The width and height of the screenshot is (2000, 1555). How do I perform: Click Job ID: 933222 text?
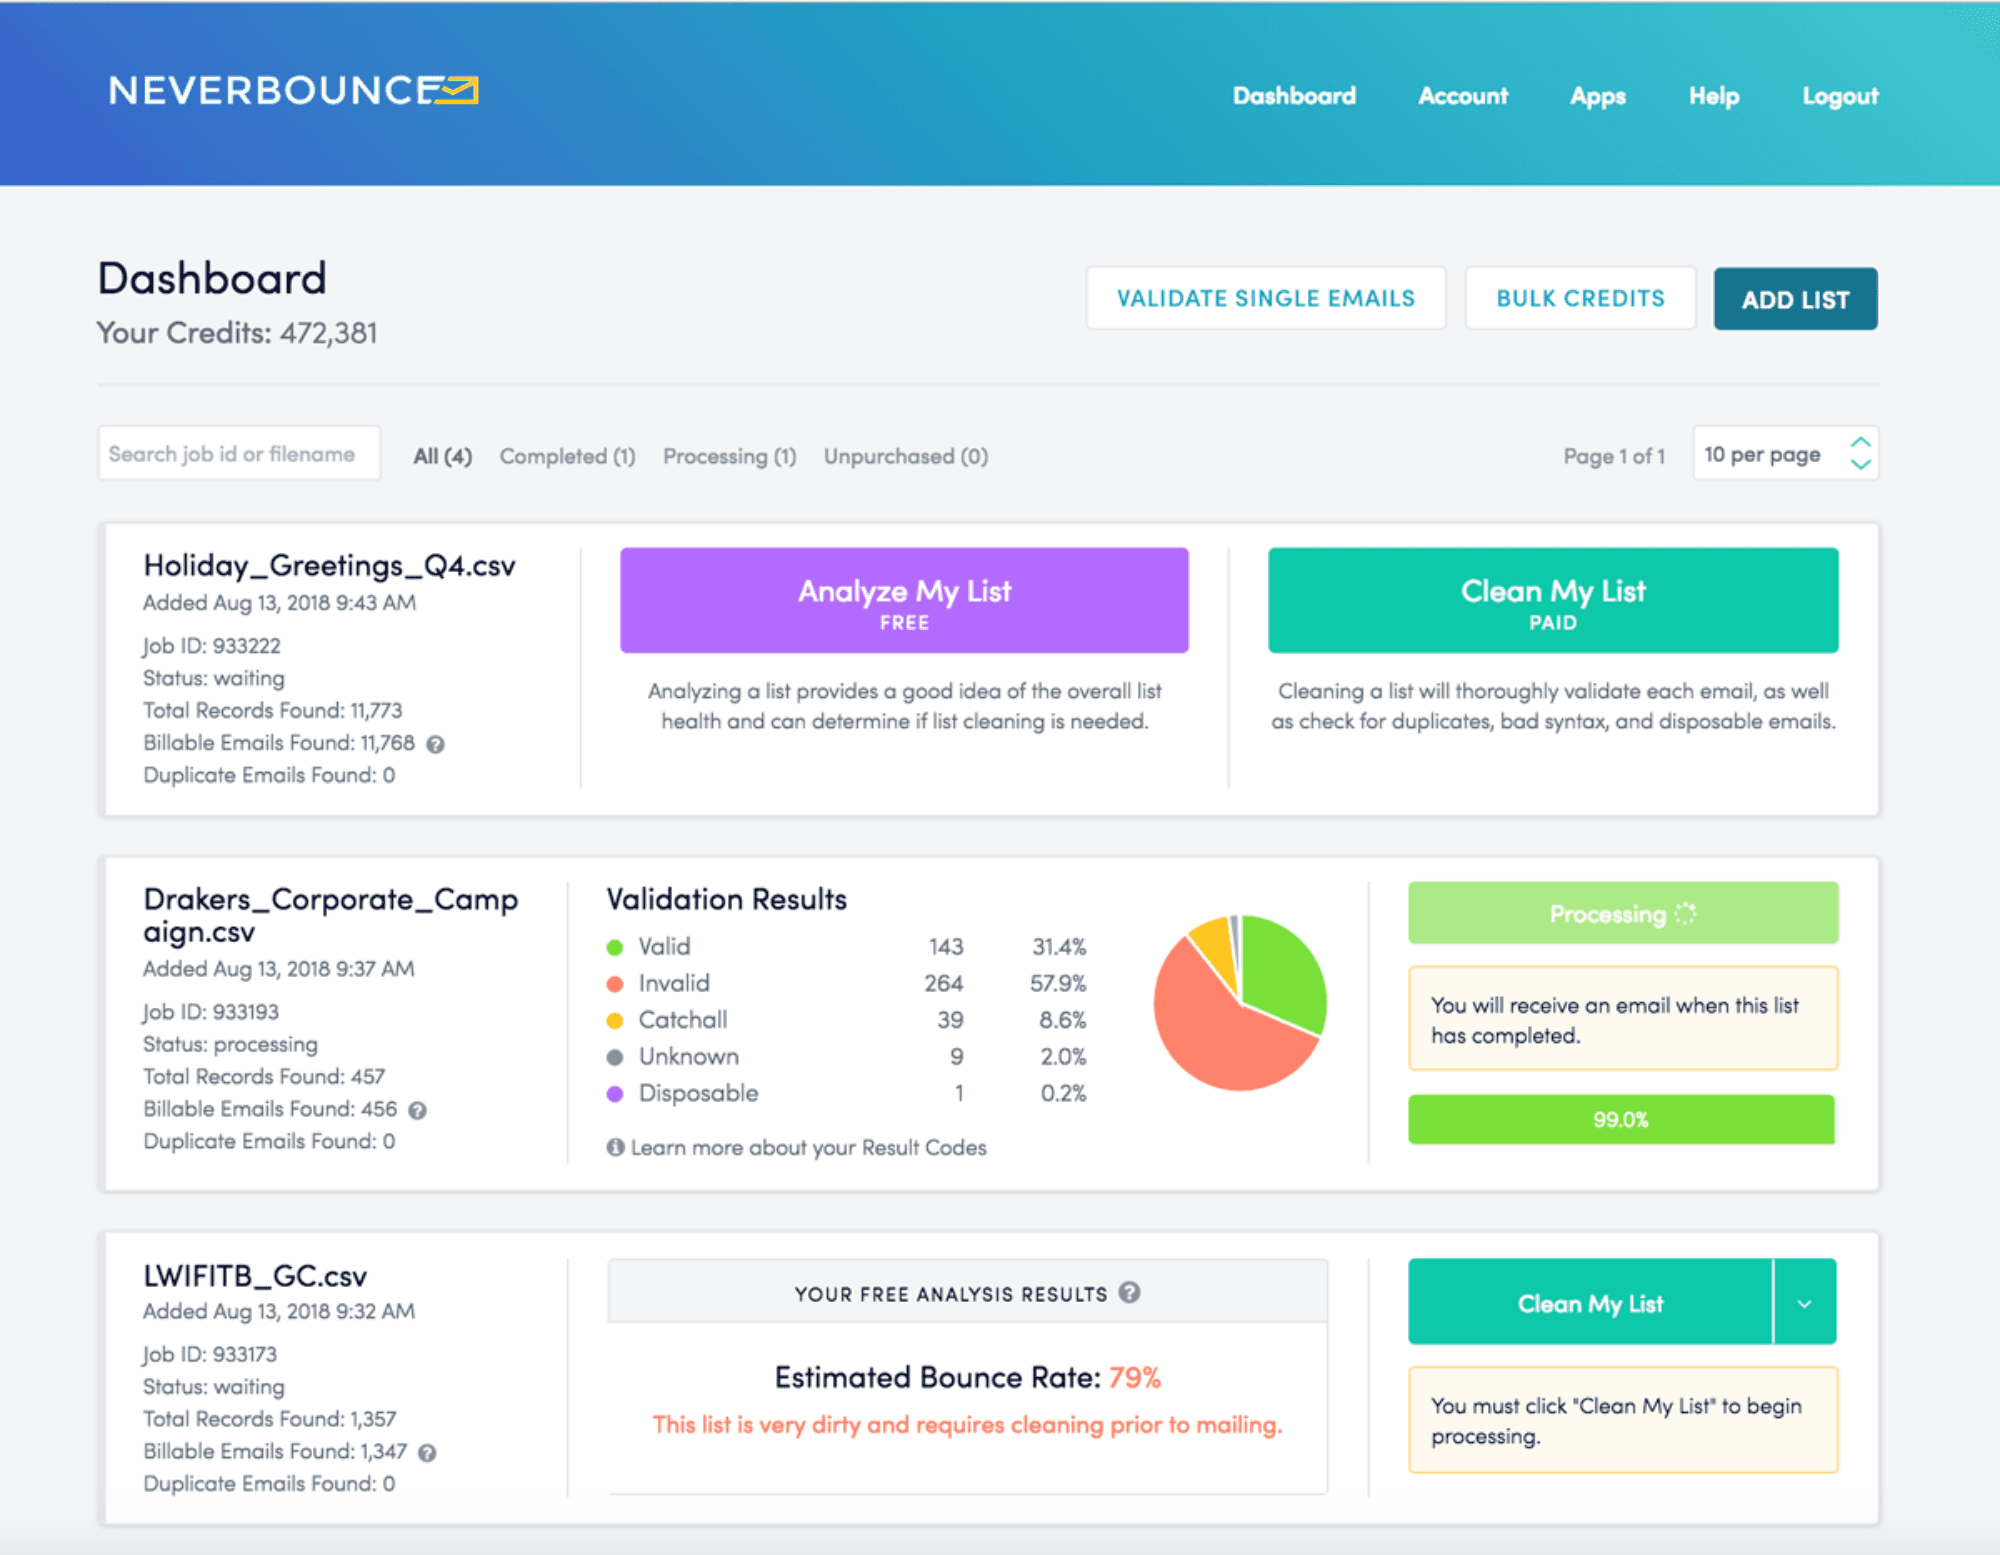click(x=211, y=646)
